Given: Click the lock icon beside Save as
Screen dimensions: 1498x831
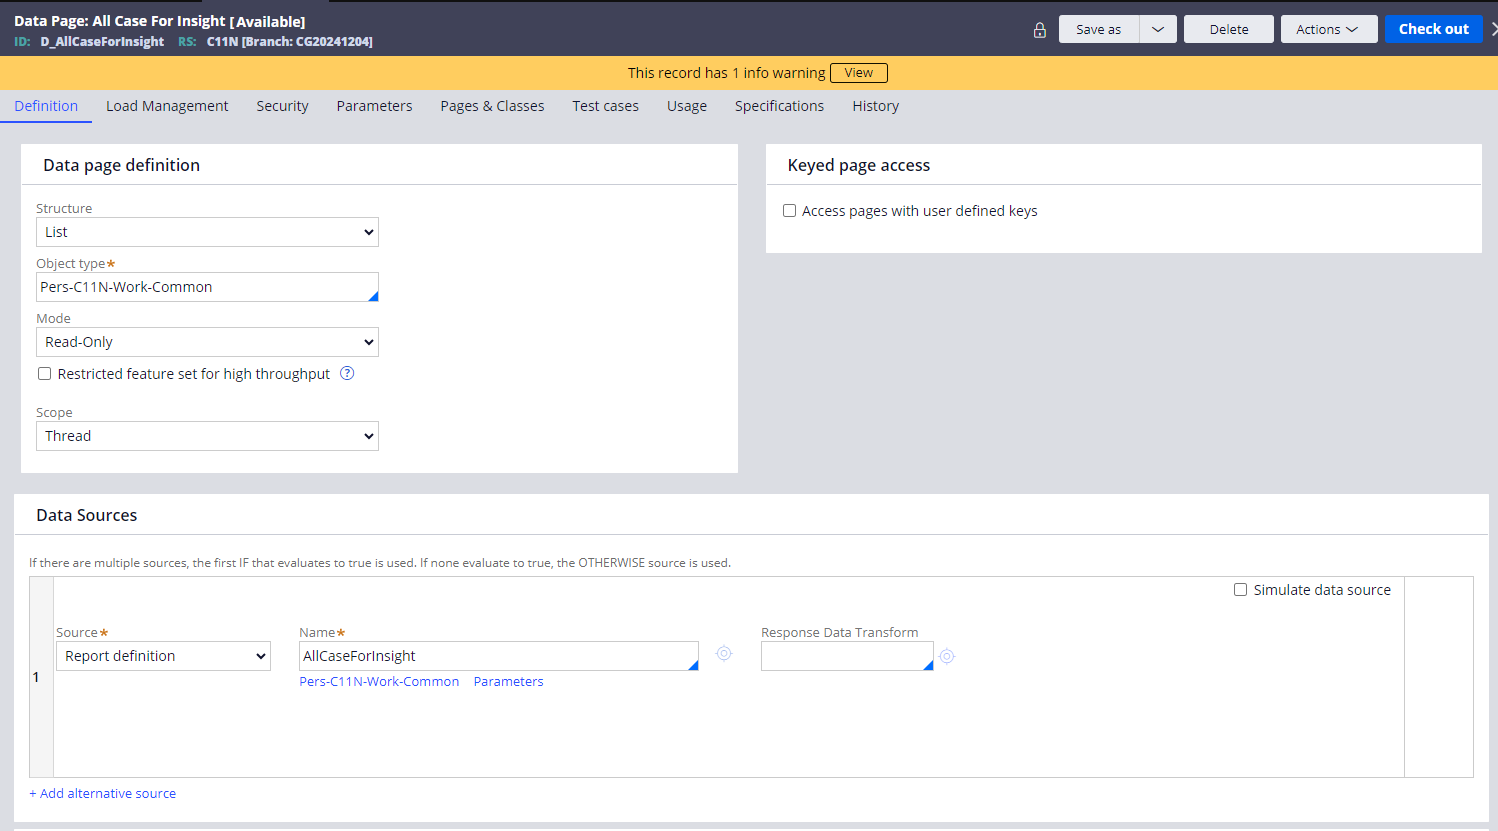Looking at the screenshot, I should 1040,30.
